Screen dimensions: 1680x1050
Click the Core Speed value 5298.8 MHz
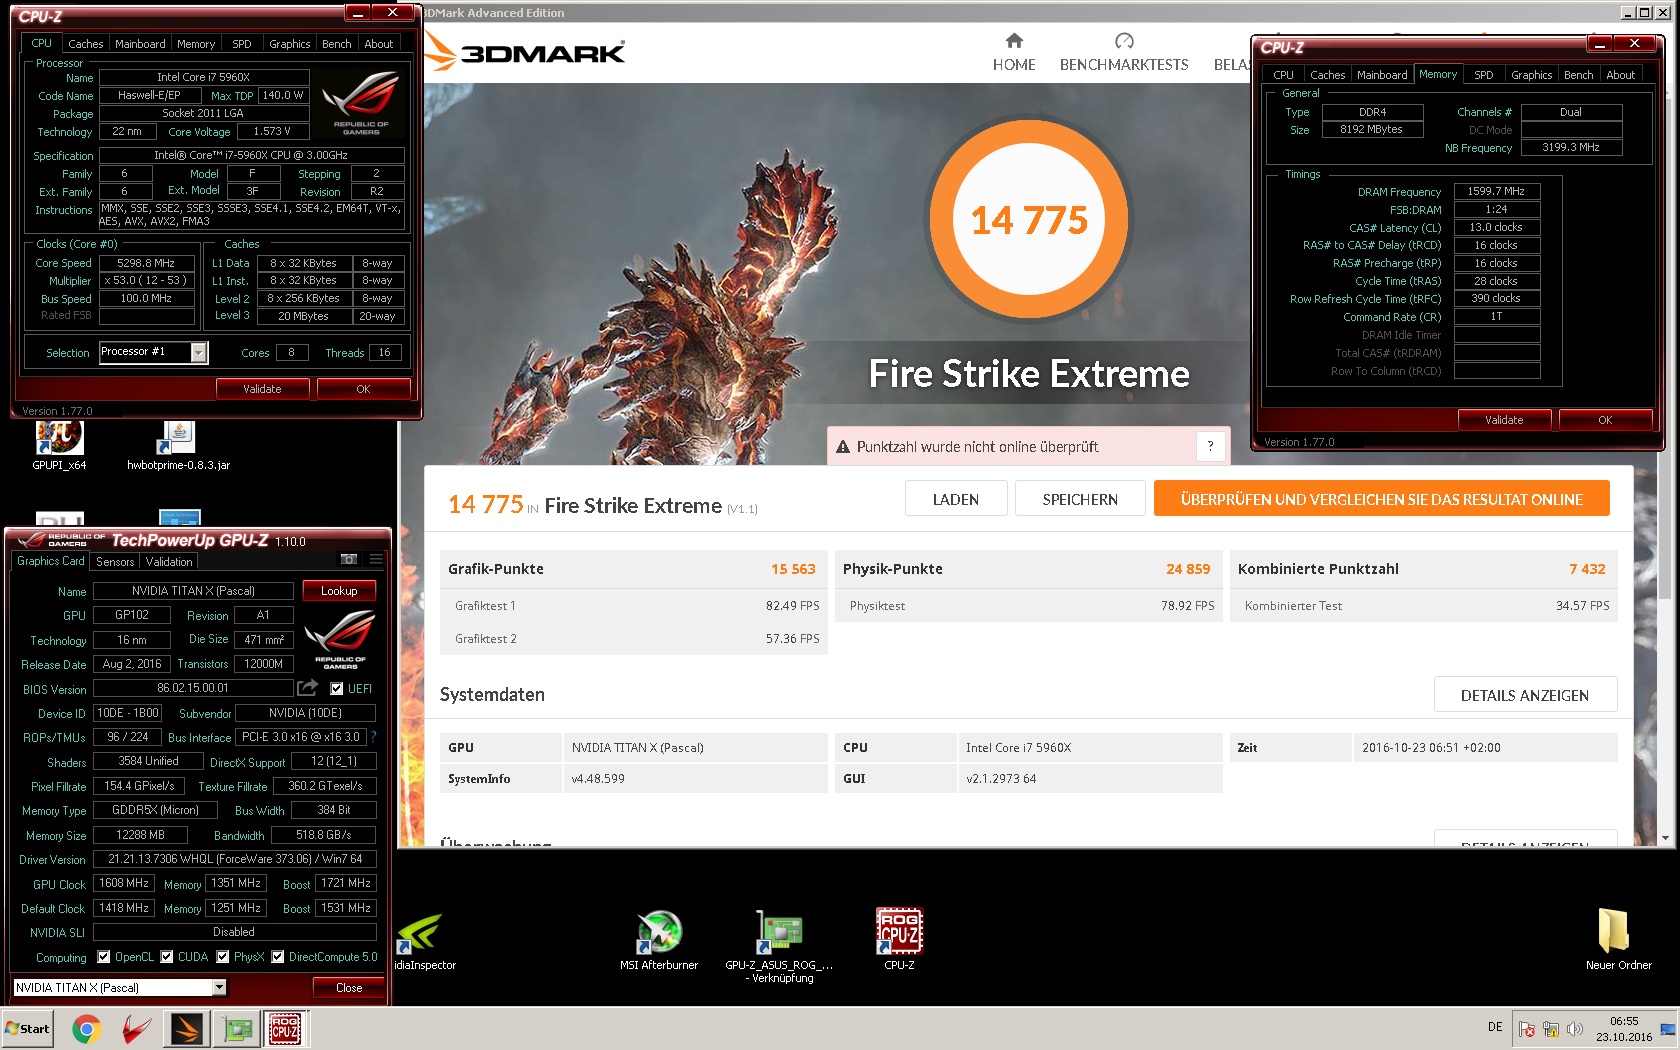point(146,263)
